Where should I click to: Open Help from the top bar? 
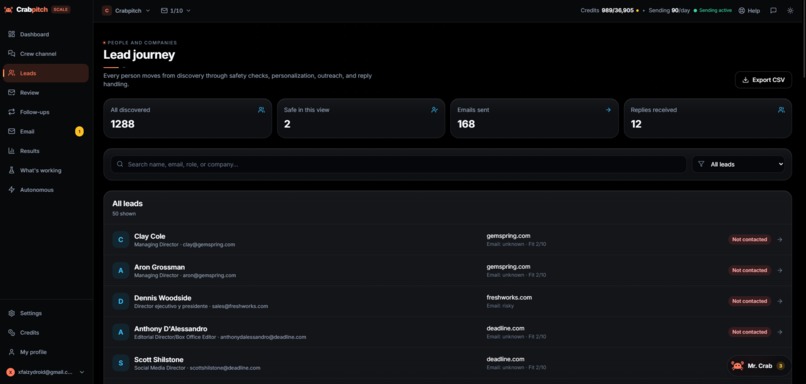pyautogui.click(x=749, y=10)
